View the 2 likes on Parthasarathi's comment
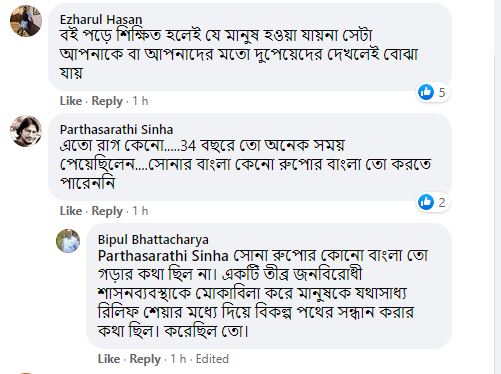The height and width of the screenshot is (374, 501). (433, 202)
